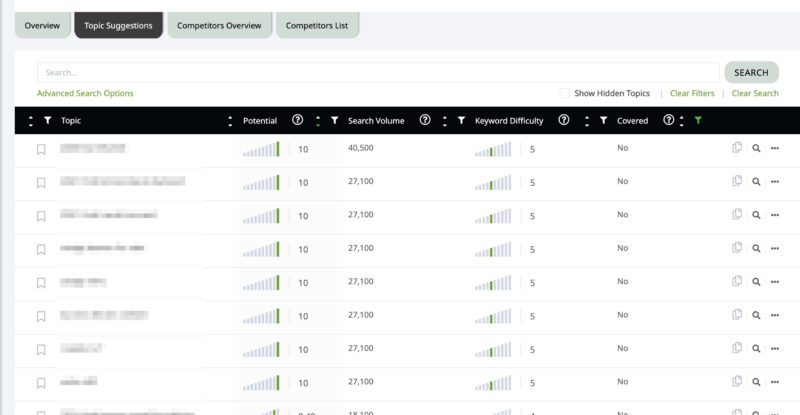Click the Potential bar in the first row
This screenshot has height=415, width=800.
(260, 149)
